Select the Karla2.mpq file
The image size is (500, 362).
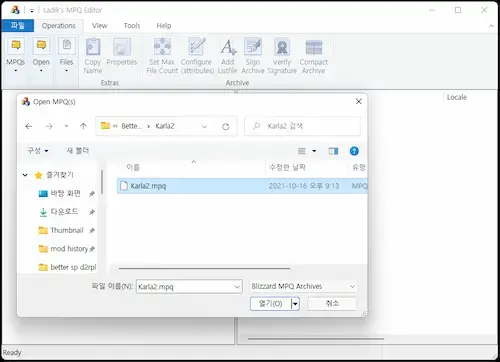coord(242,186)
